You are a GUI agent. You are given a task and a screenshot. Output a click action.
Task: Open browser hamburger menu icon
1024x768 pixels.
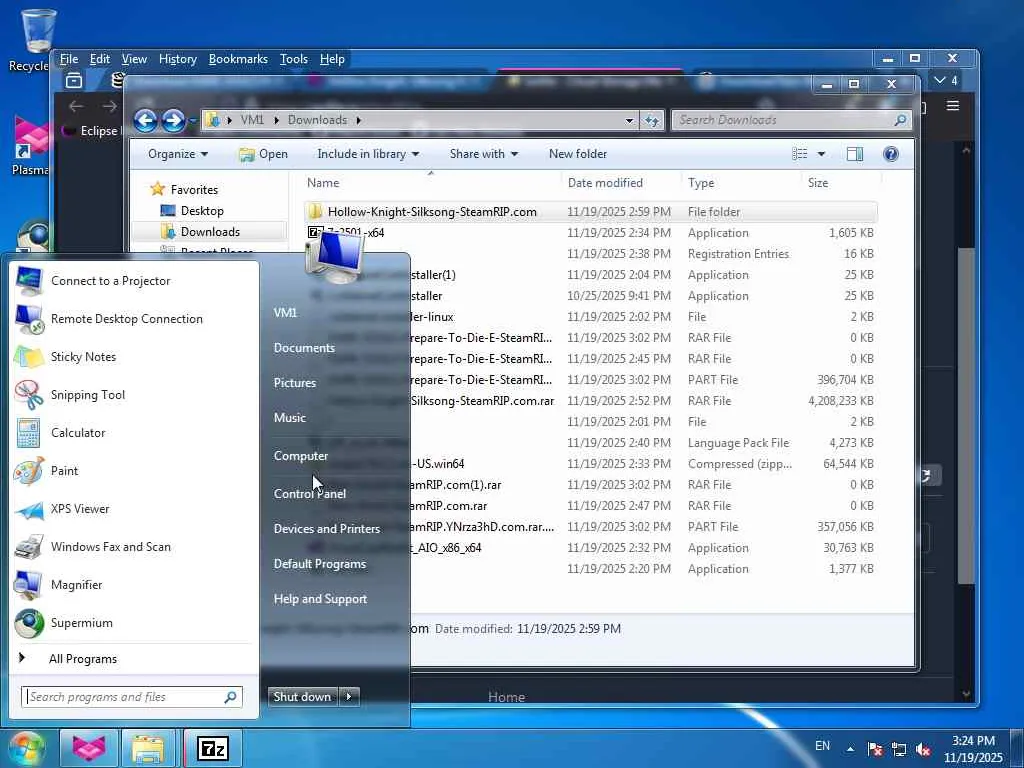click(x=953, y=106)
